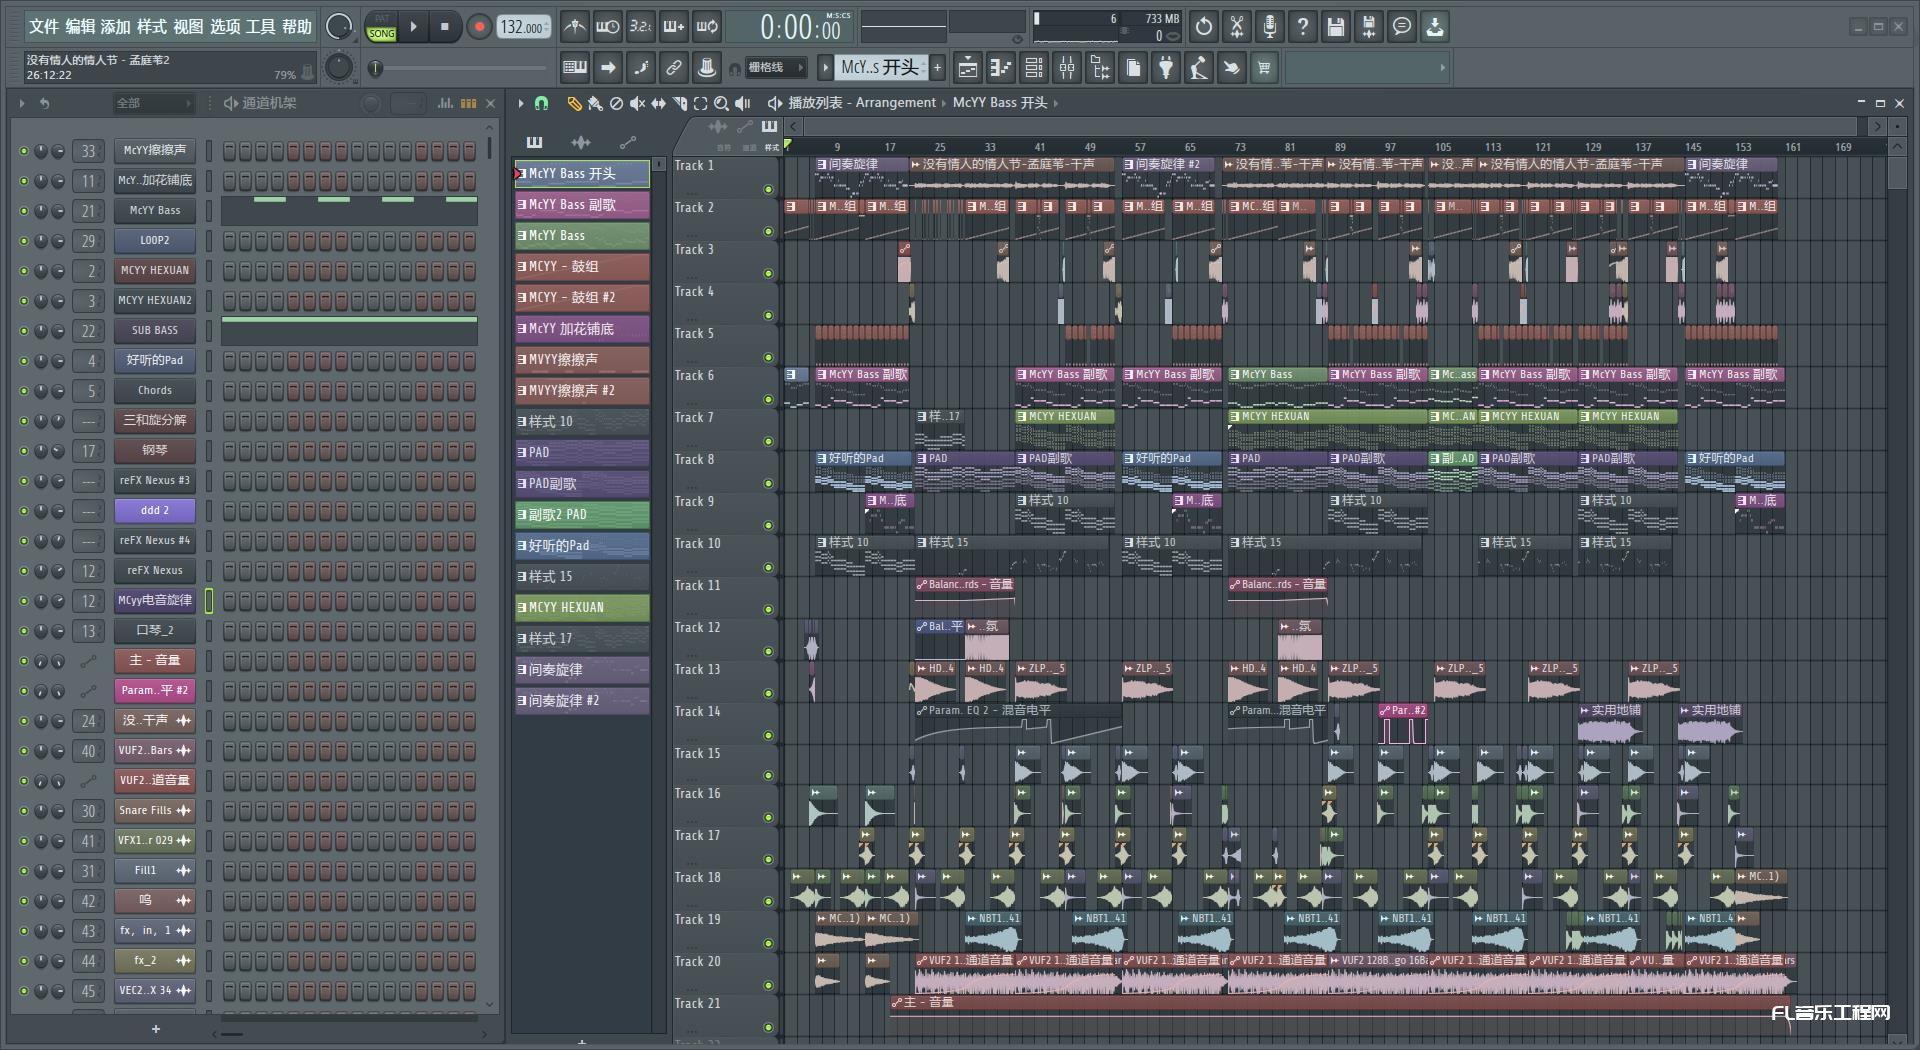Viewport: 1920px width, 1050px height.
Task: Toggle the playlist snap magnet icon
Action: (541, 103)
